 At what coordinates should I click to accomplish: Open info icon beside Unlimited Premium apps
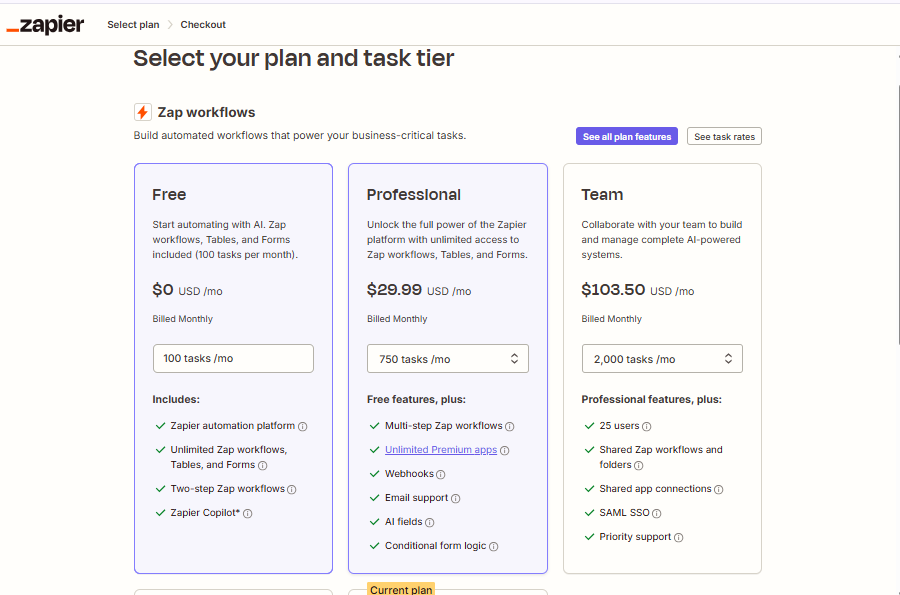[505, 450]
